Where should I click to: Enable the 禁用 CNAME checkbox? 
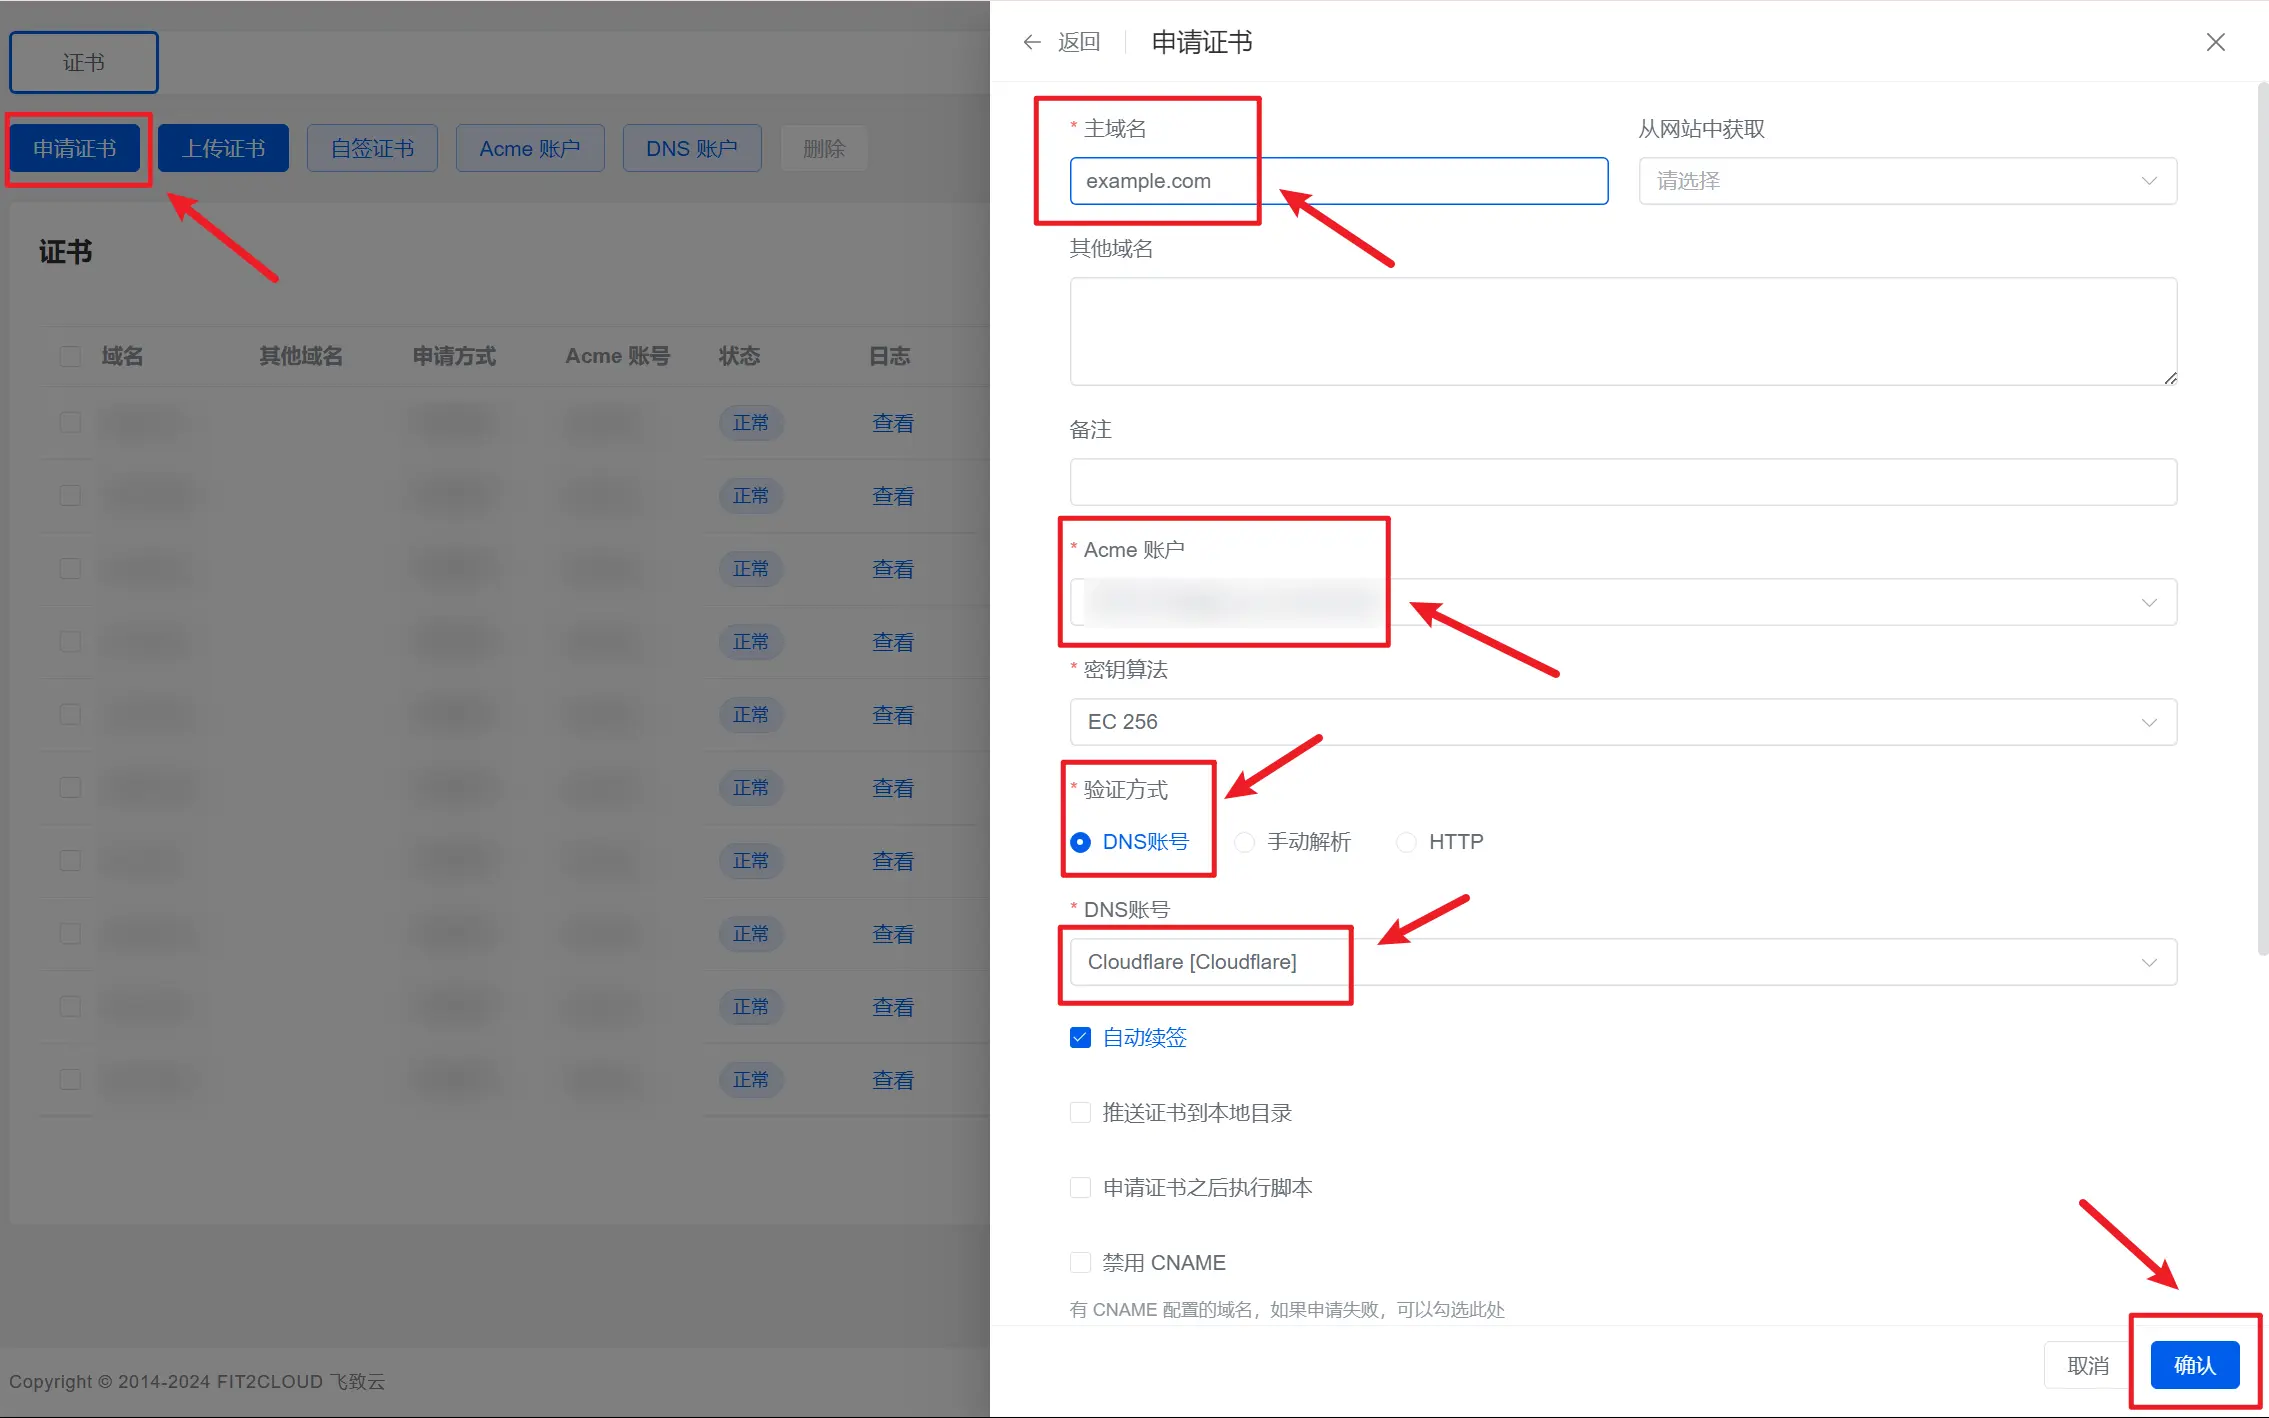click(x=1080, y=1263)
